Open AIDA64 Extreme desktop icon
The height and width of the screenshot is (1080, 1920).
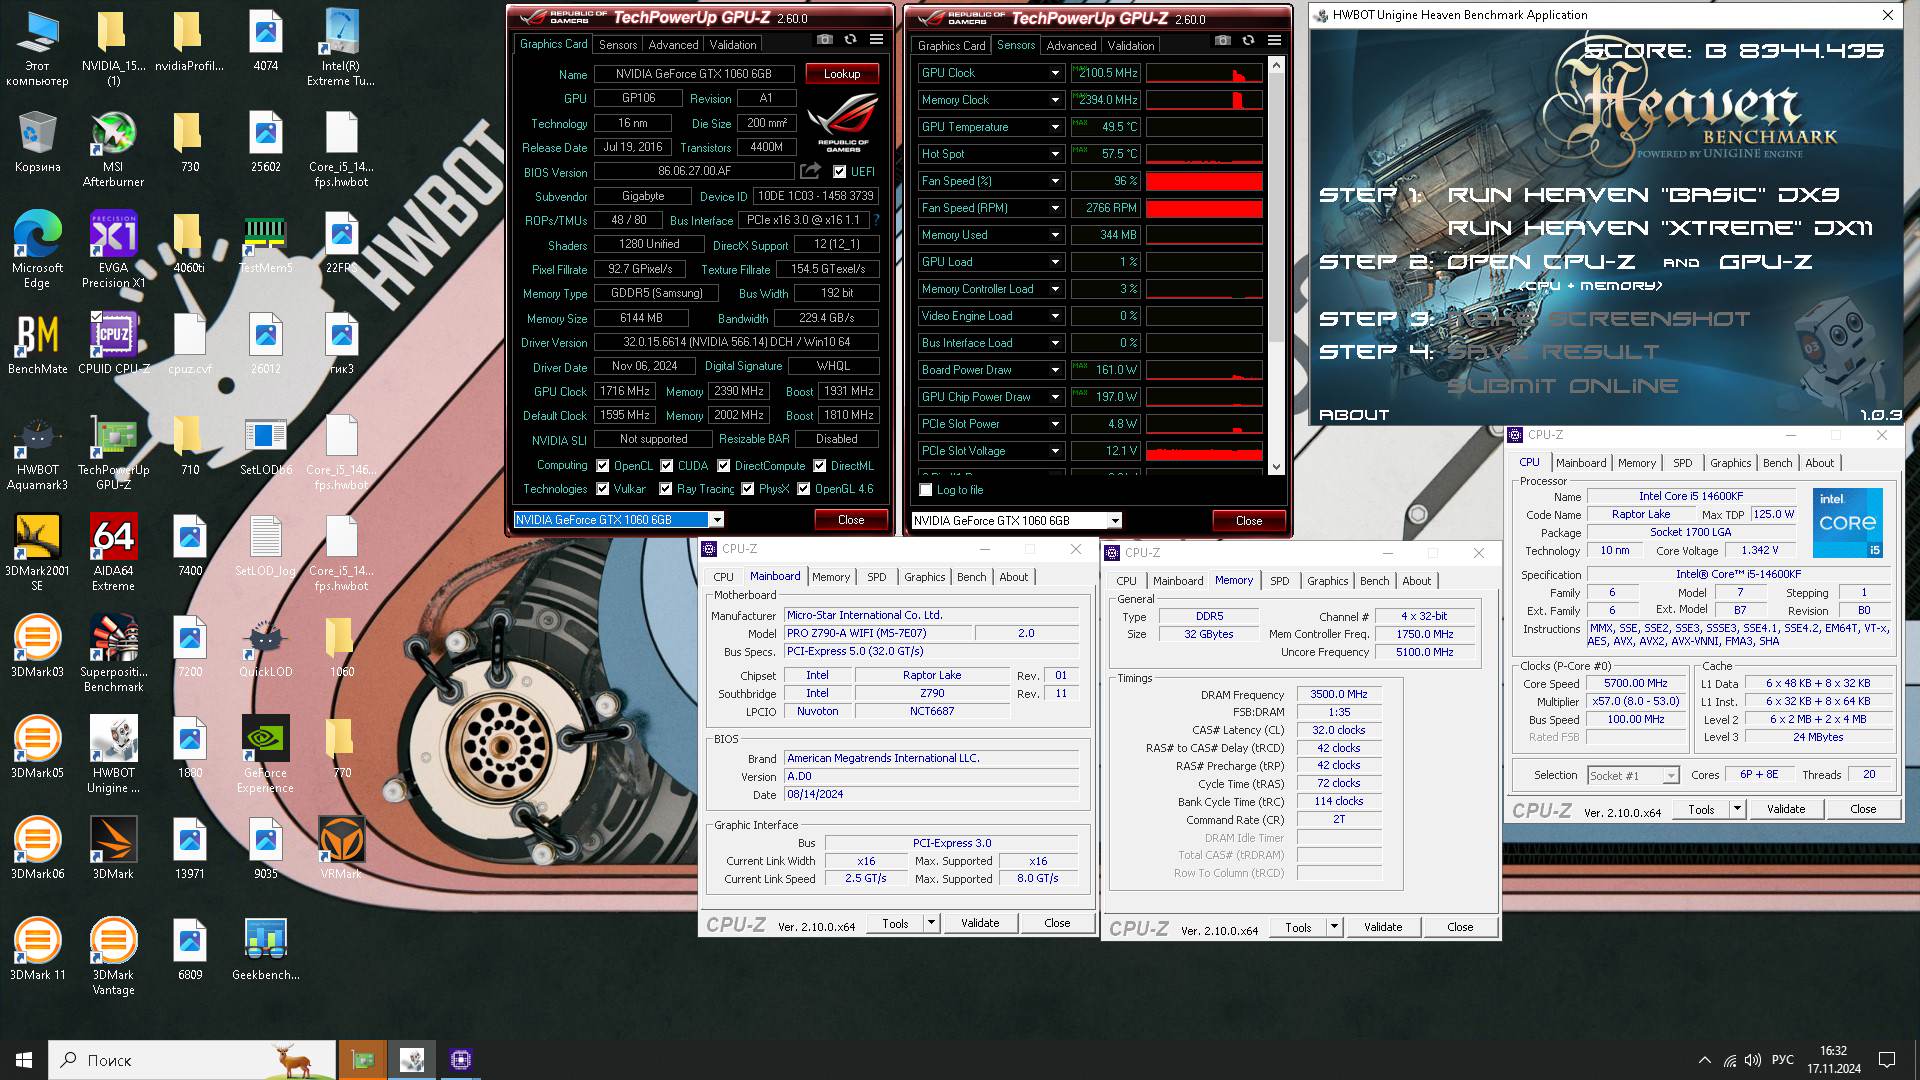click(x=113, y=553)
